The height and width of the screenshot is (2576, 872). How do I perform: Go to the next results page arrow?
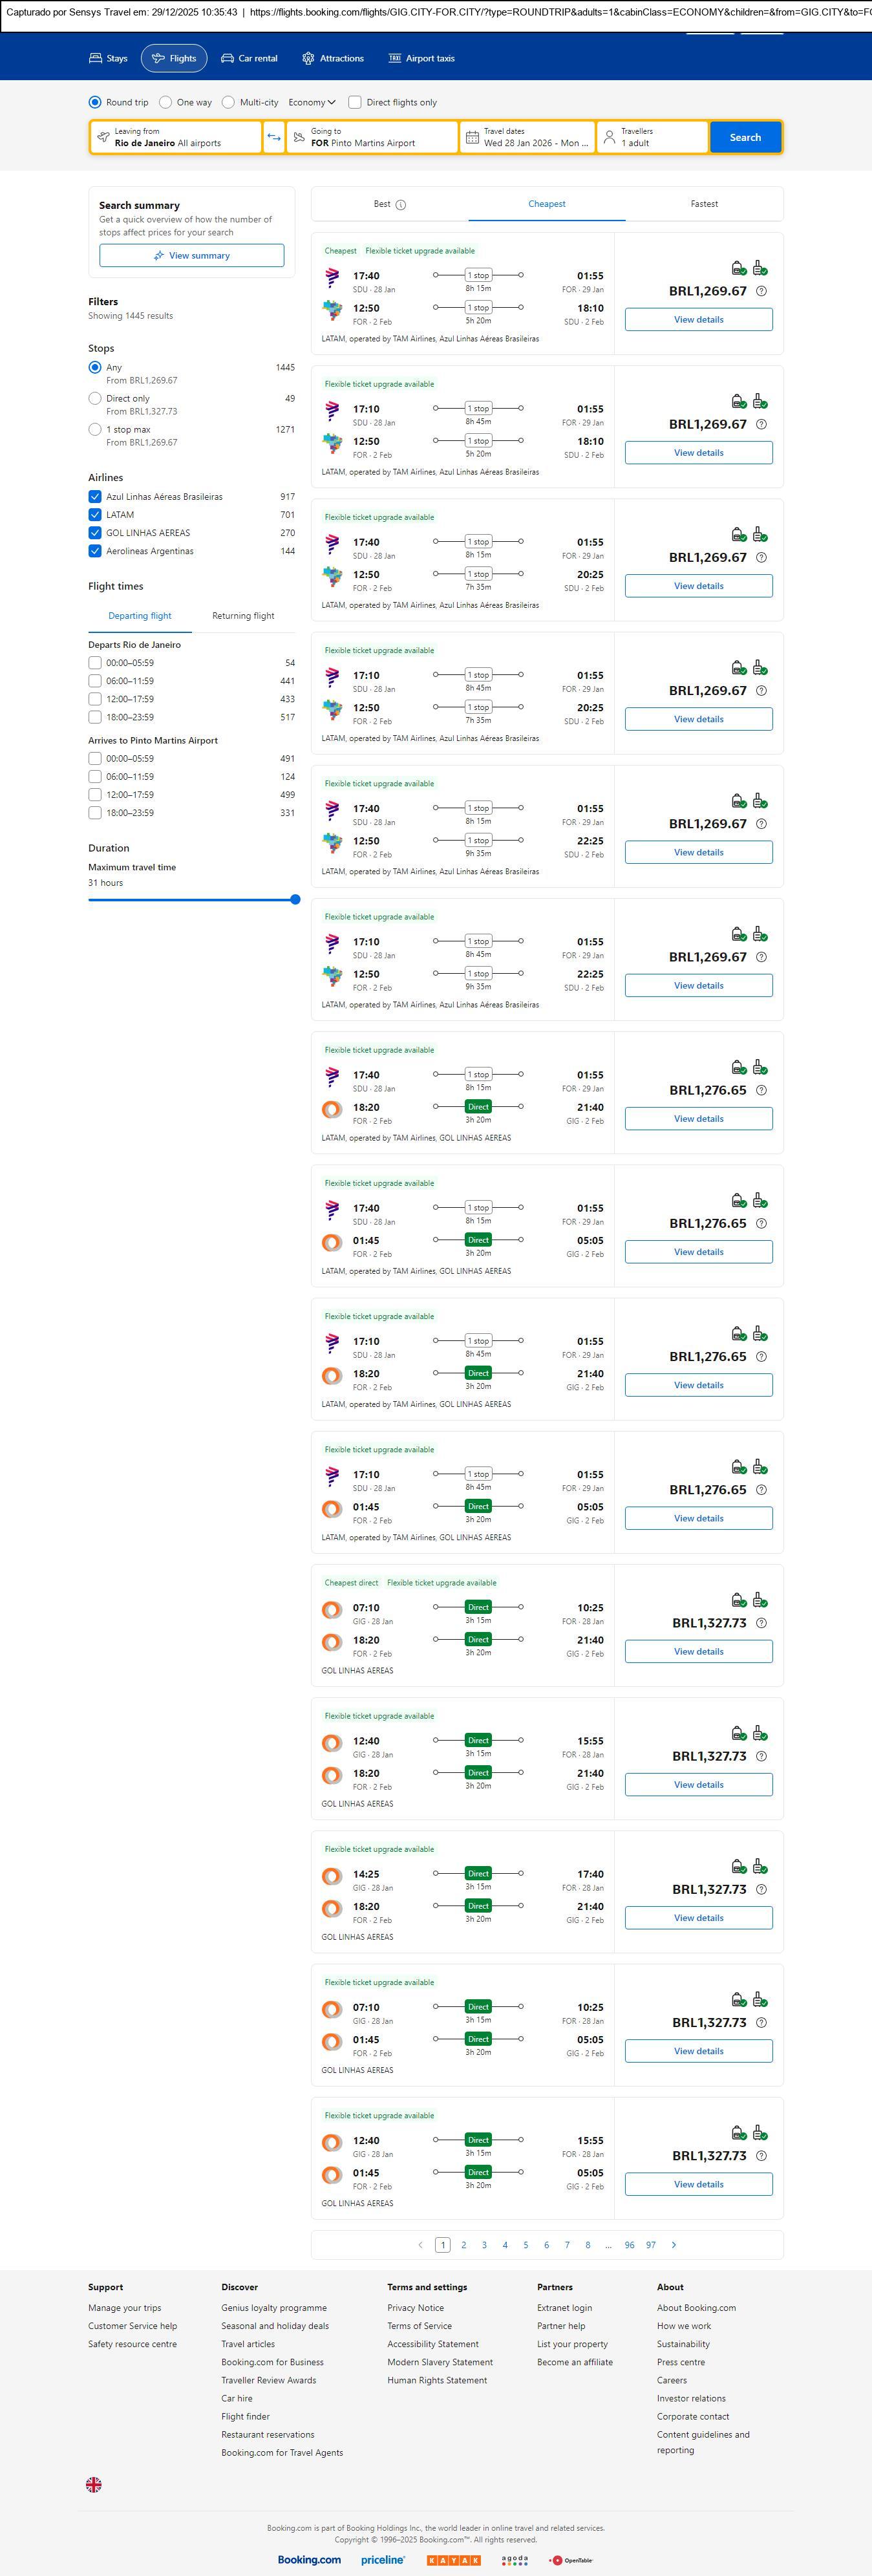click(673, 2245)
